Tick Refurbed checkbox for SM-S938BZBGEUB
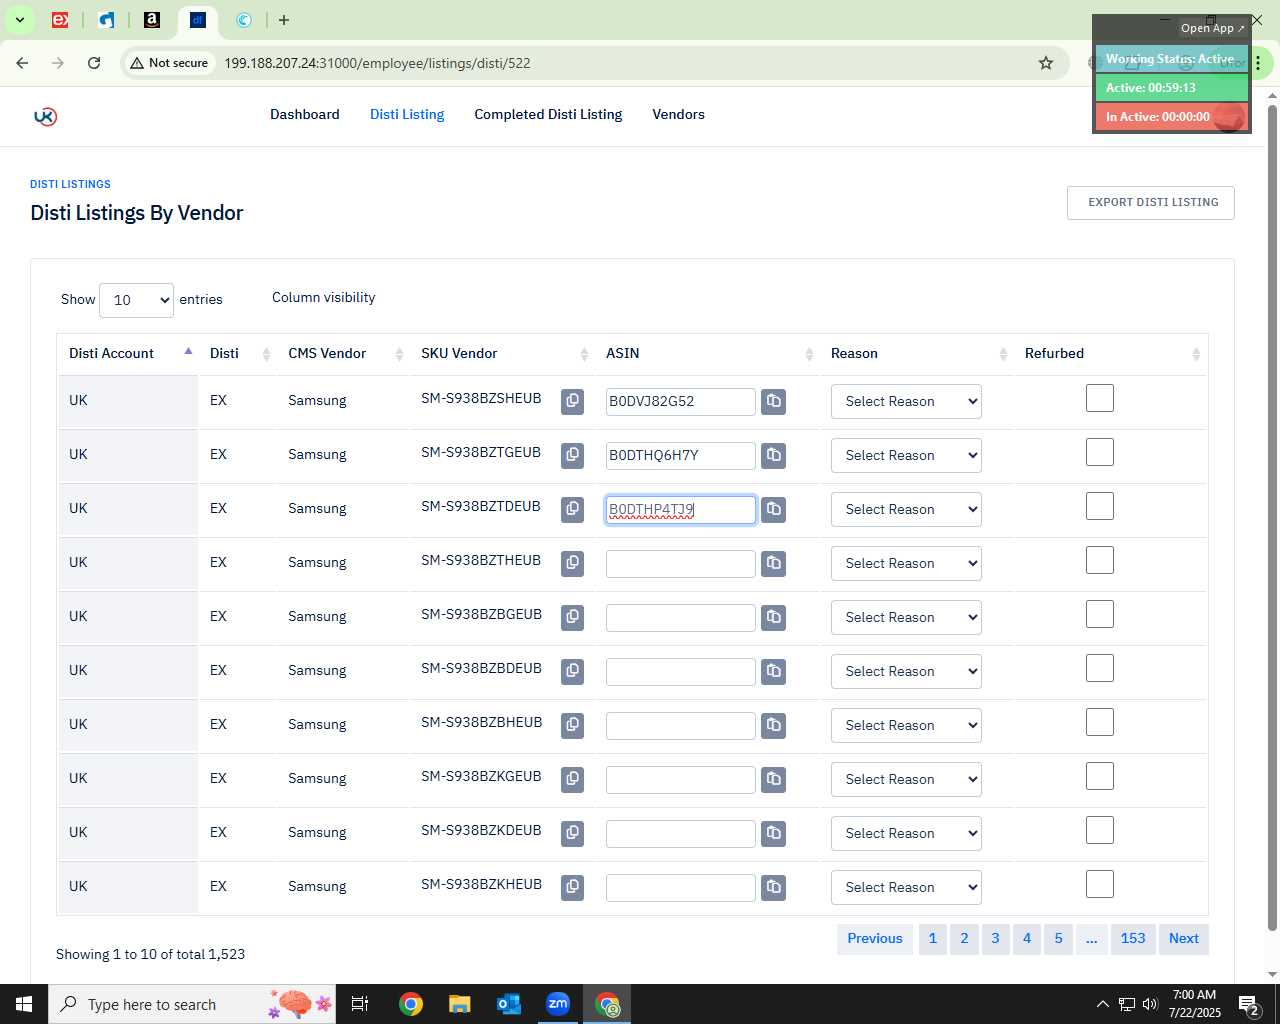This screenshot has width=1280, height=1024. 1100,614
